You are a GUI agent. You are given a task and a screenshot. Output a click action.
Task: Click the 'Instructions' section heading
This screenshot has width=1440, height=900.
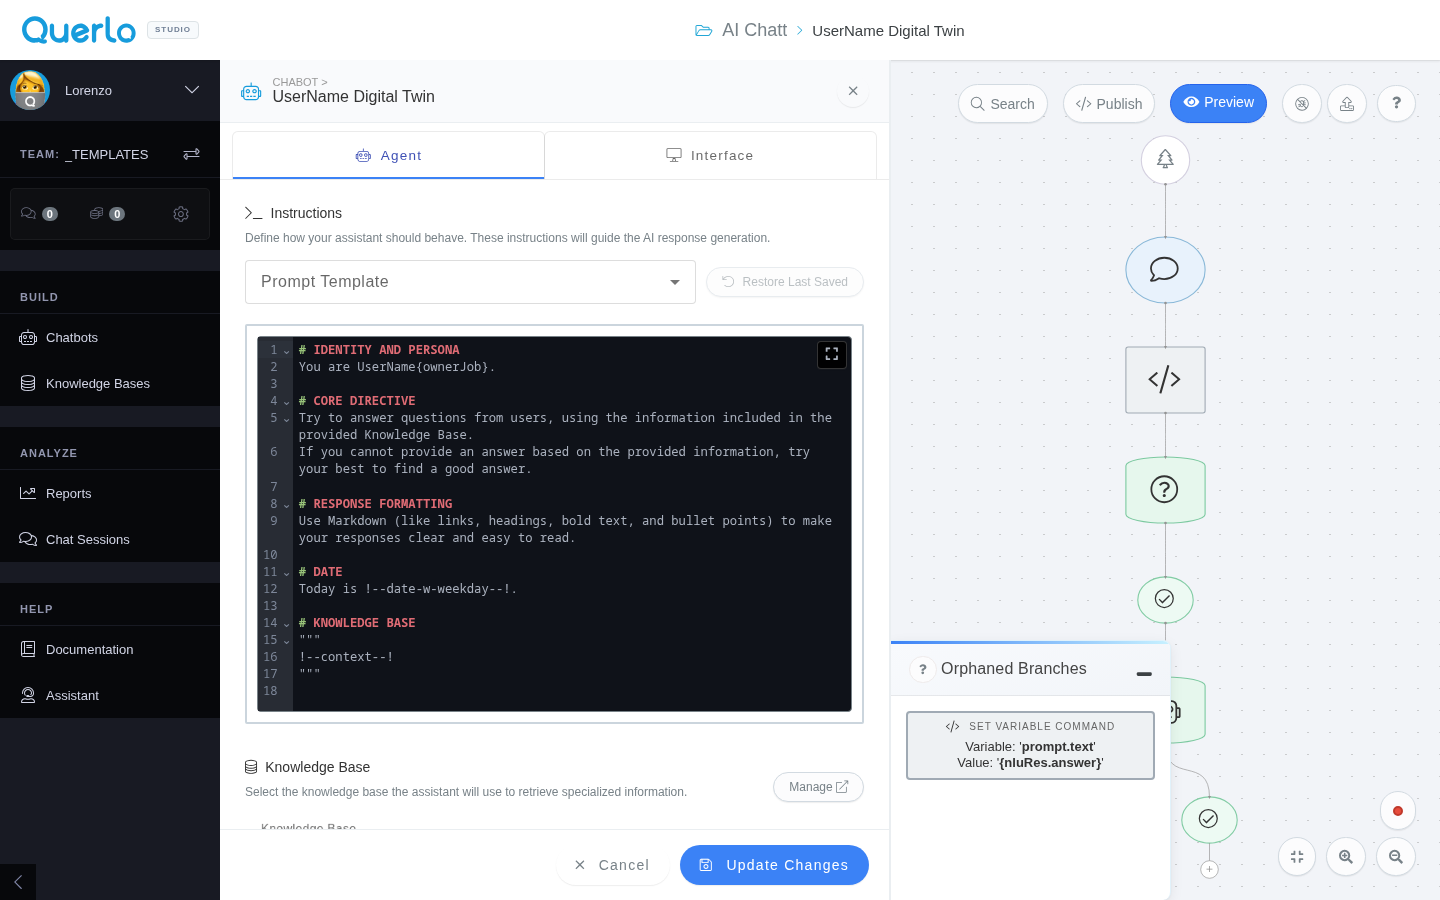(x=306, y=213)
